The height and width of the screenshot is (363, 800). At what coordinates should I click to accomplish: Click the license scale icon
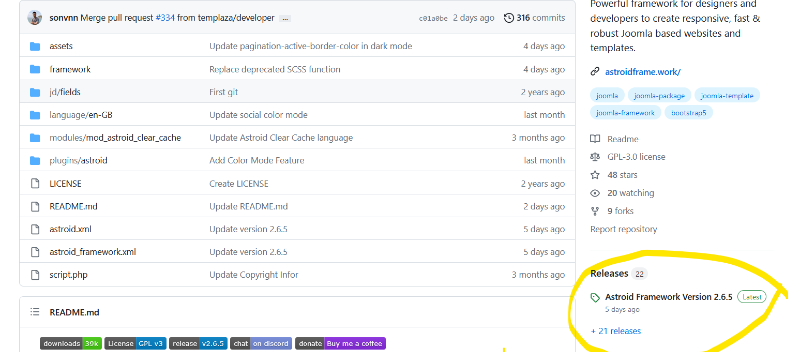(x=595, y=157)
